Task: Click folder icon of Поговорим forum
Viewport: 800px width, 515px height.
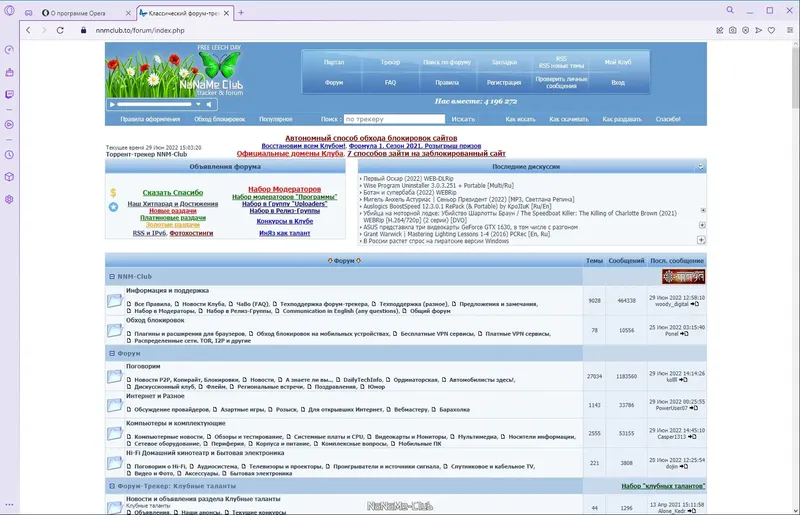Action: click(114, 377)
